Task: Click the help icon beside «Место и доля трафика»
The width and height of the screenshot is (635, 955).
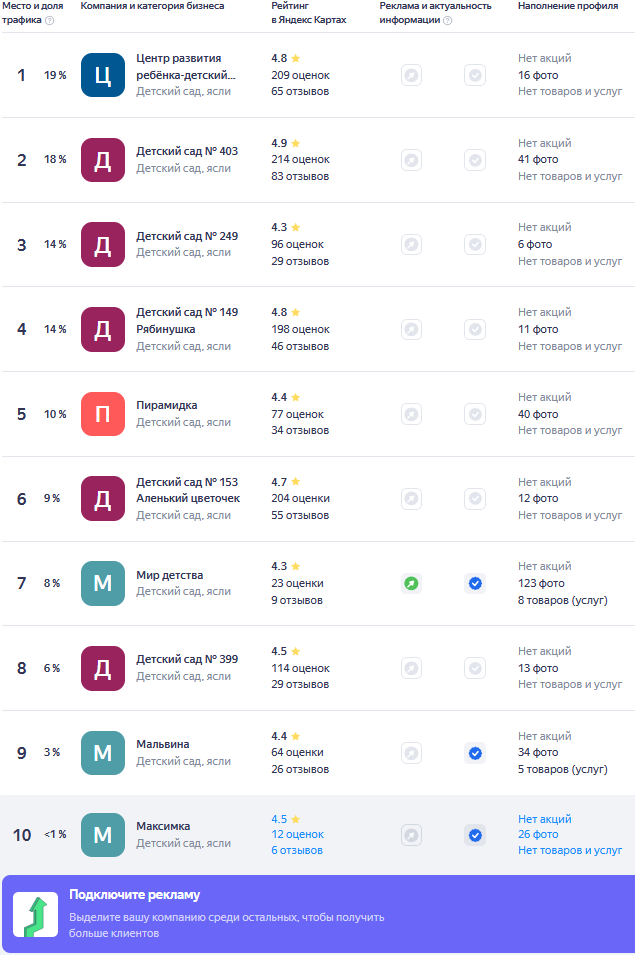Action: pyautogui.click(x=50, y=20)
